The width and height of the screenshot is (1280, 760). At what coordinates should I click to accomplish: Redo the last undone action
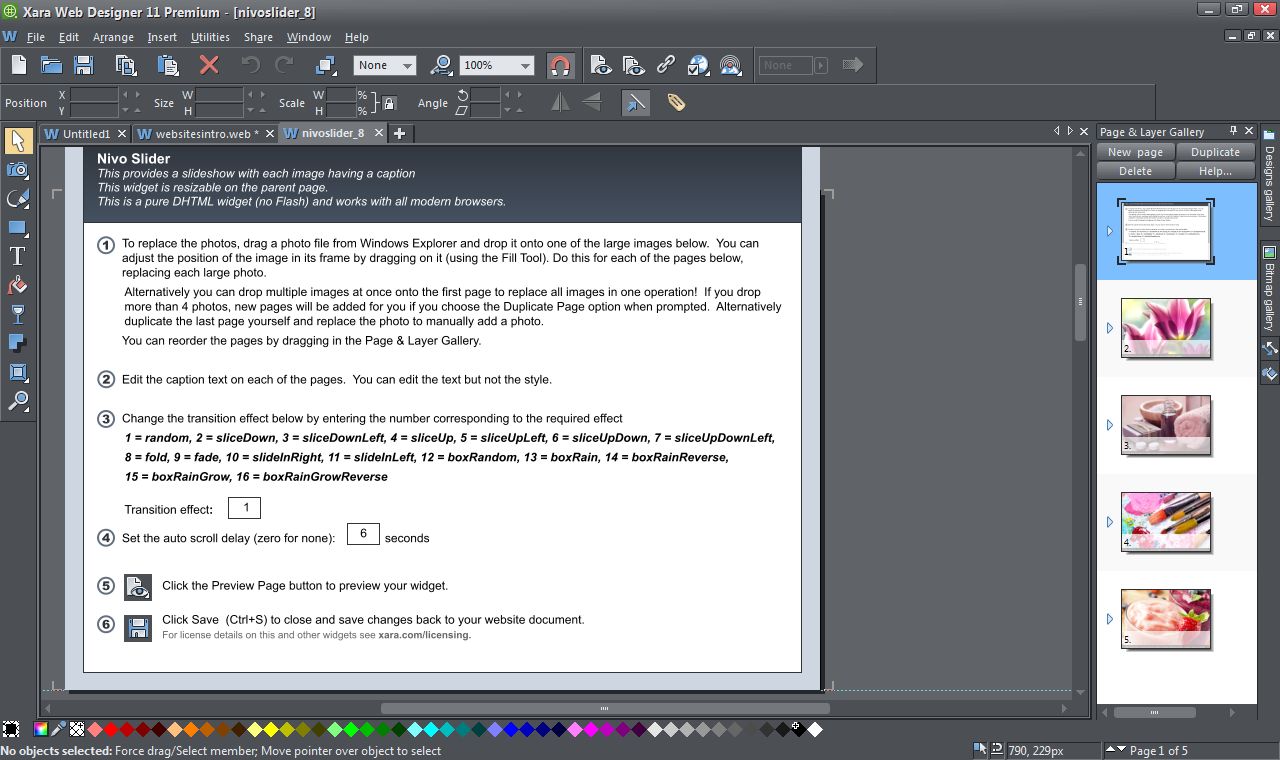[x=284, y=66]
